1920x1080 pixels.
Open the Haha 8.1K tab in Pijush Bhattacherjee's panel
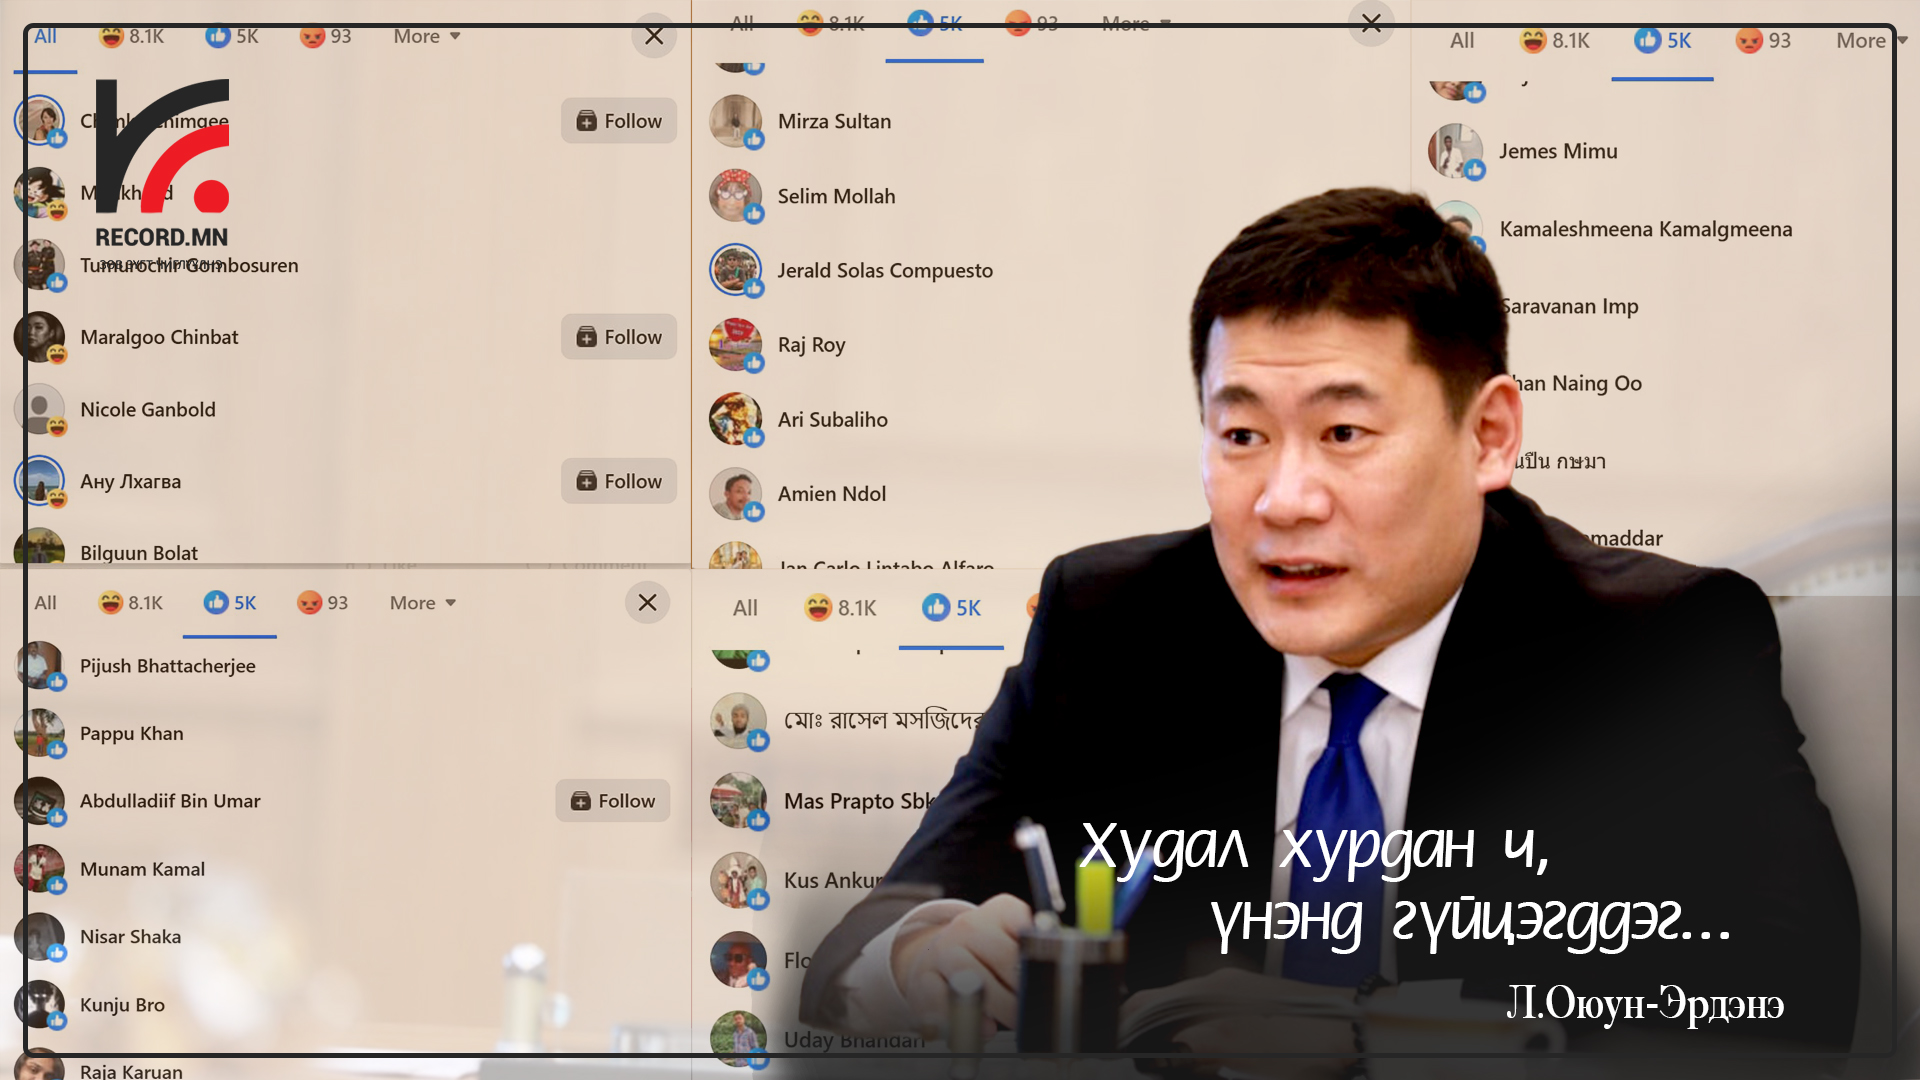tap(131, 602)
